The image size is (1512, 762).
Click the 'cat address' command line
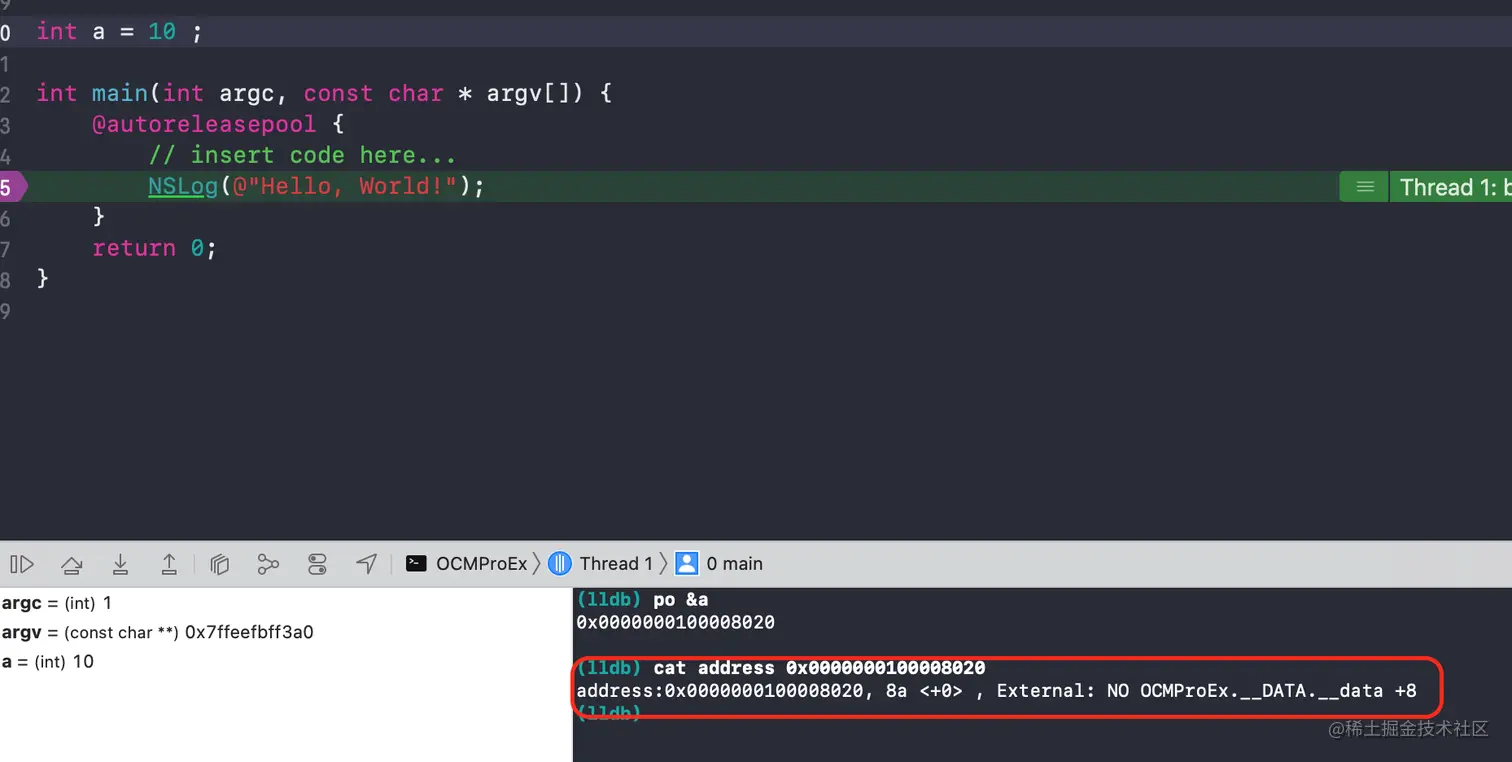(819, 668)
